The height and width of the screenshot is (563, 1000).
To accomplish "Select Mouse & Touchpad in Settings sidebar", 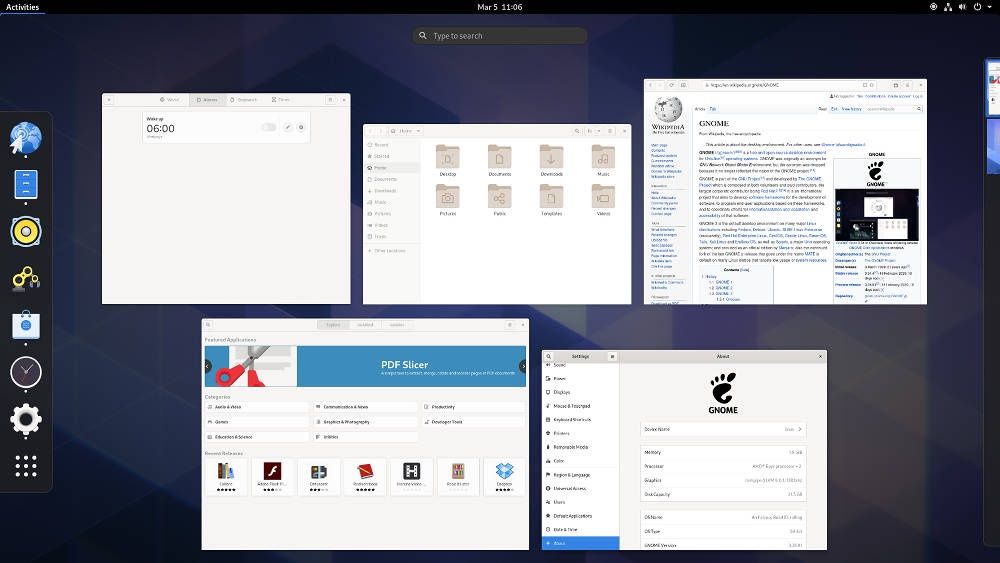I will [580, 406].
